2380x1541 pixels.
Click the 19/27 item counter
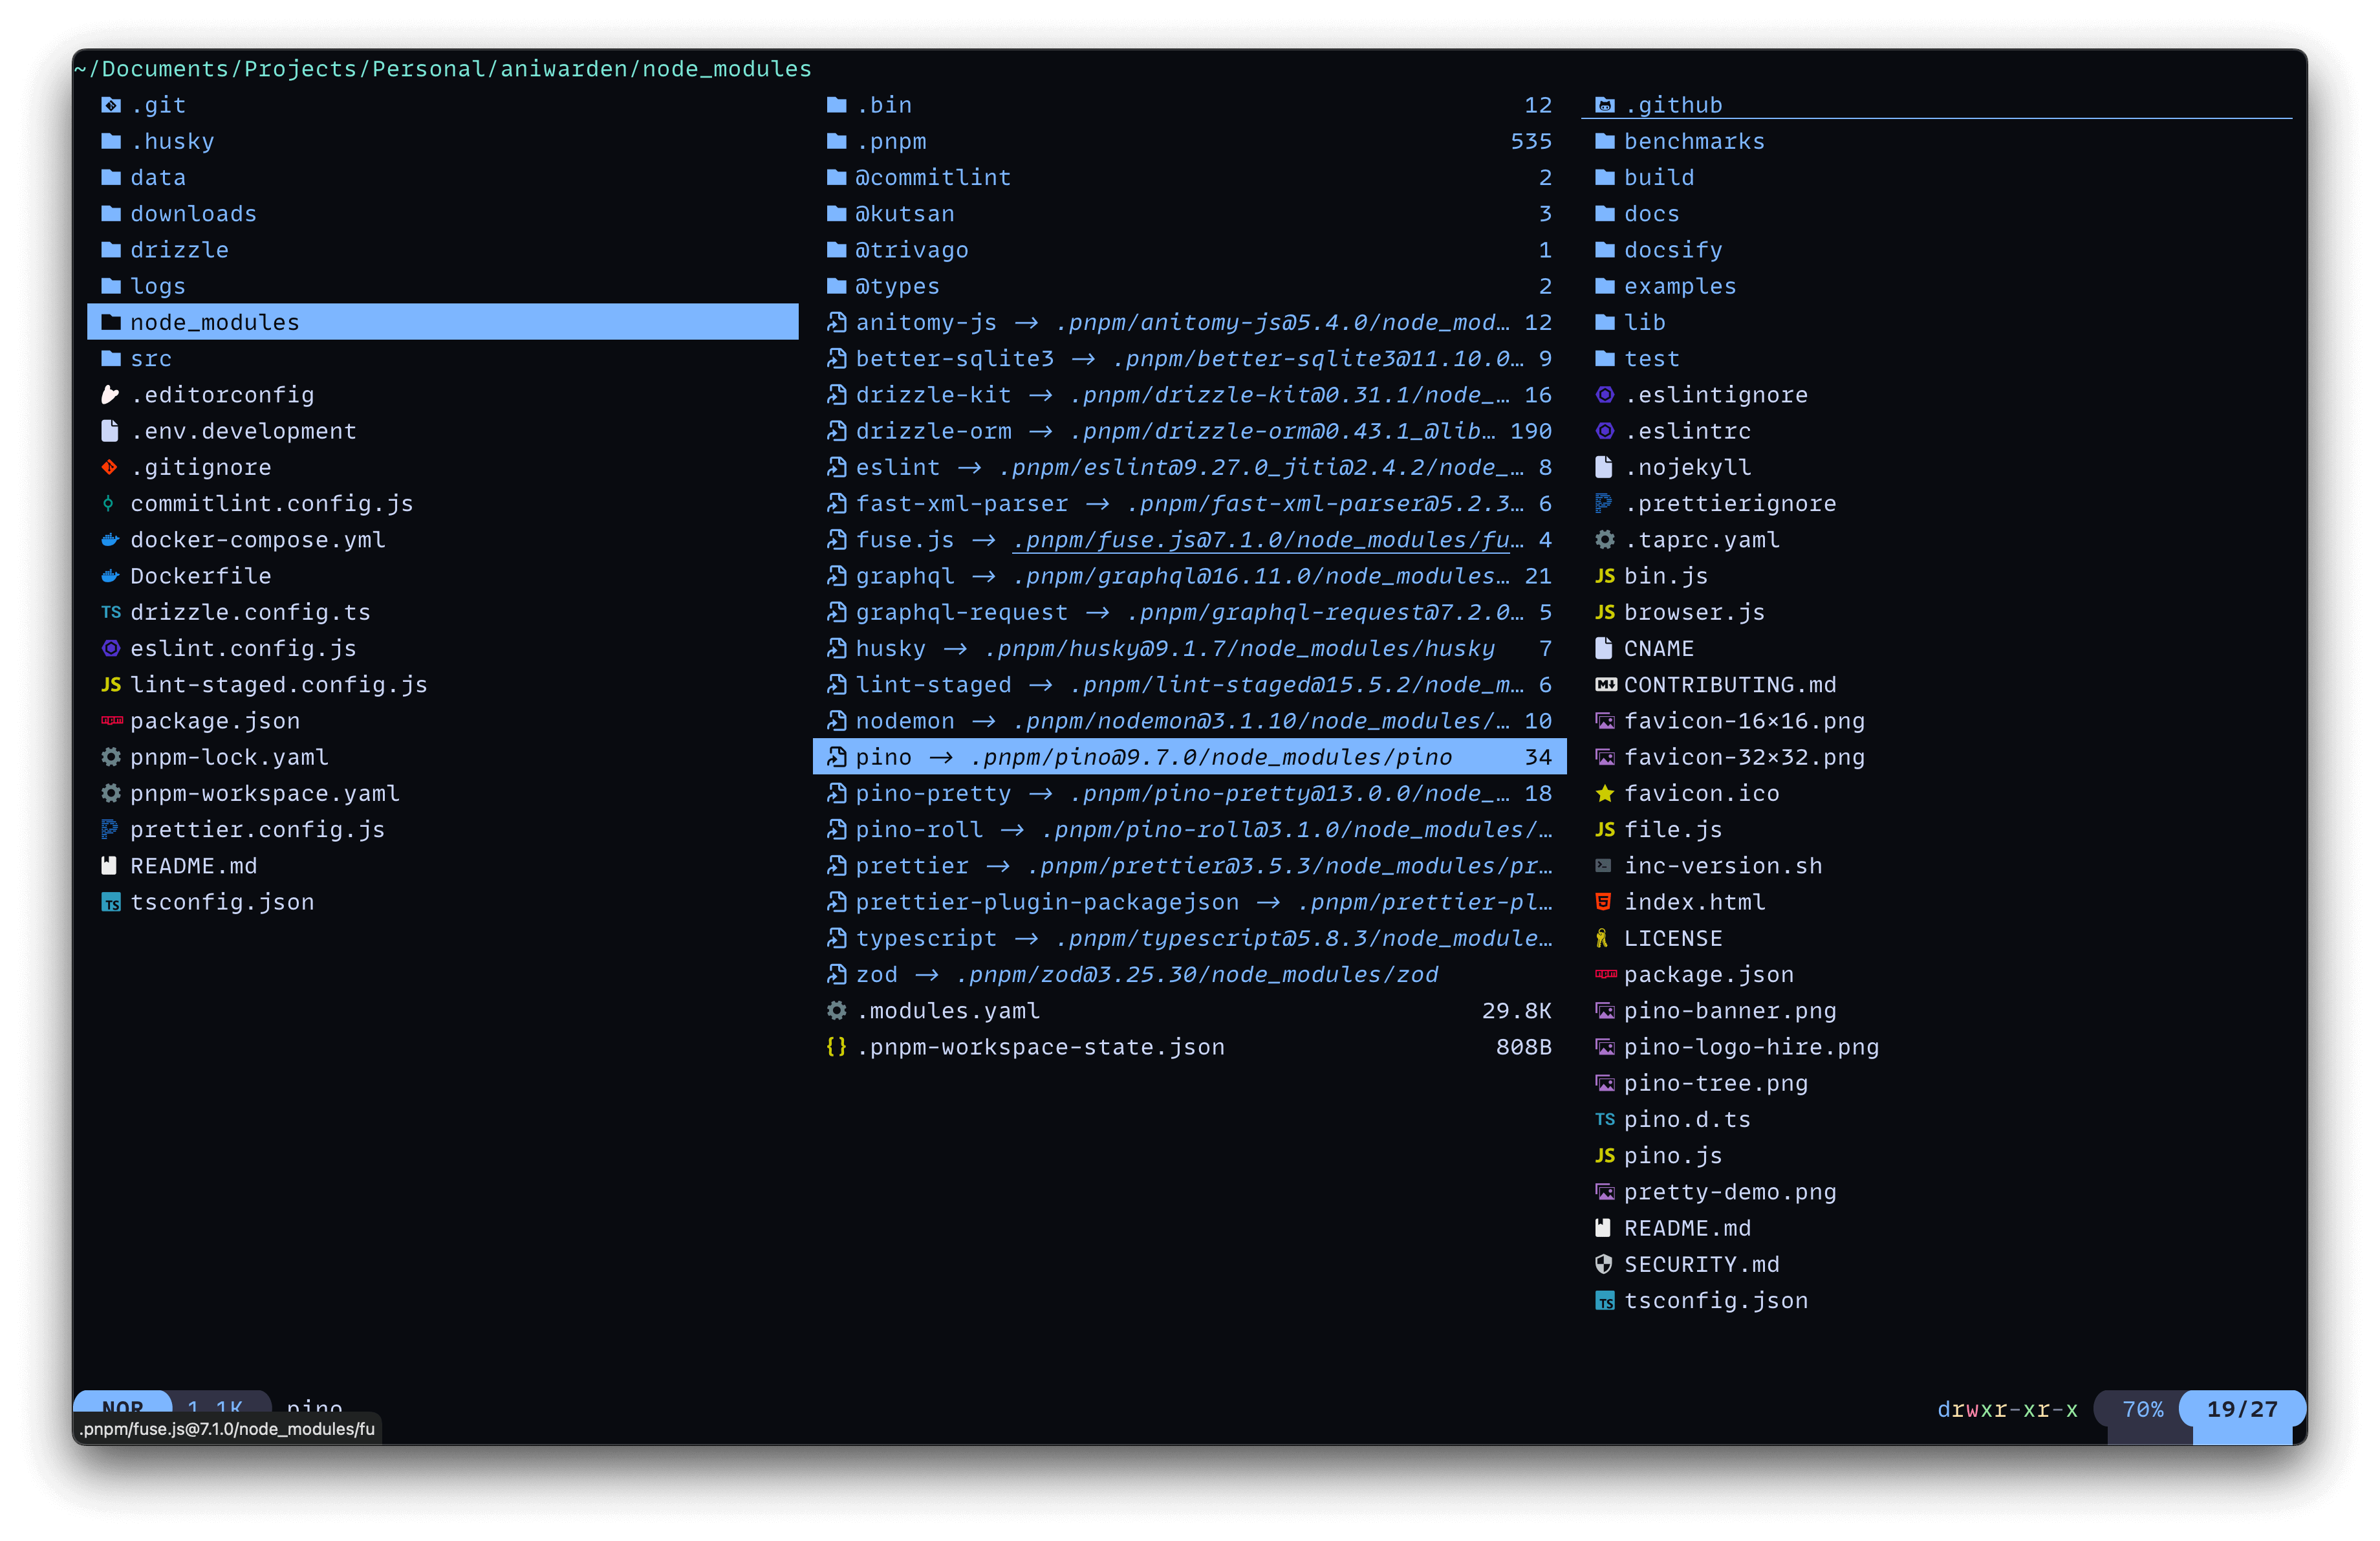click(2242, 1409)
